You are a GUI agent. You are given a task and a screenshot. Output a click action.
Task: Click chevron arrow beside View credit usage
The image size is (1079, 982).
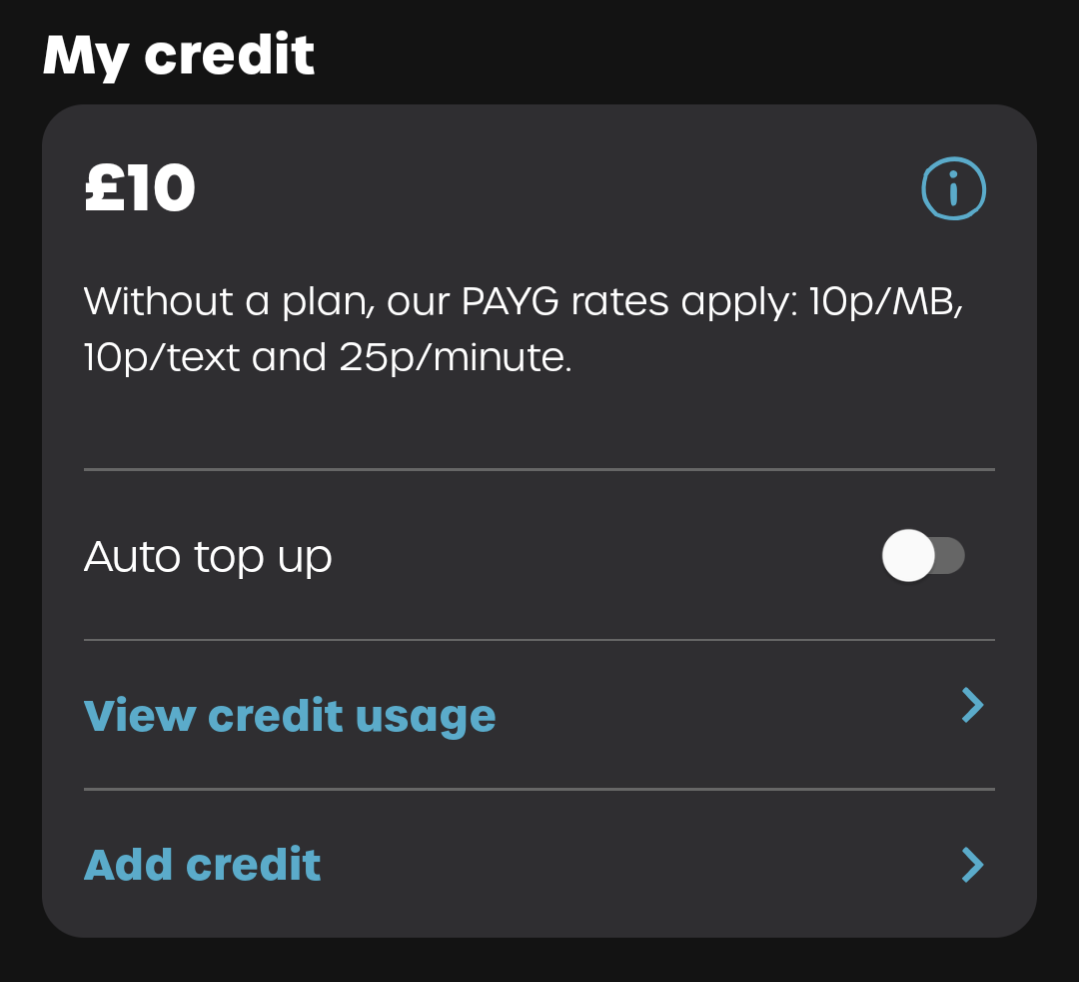click(972, 705)
